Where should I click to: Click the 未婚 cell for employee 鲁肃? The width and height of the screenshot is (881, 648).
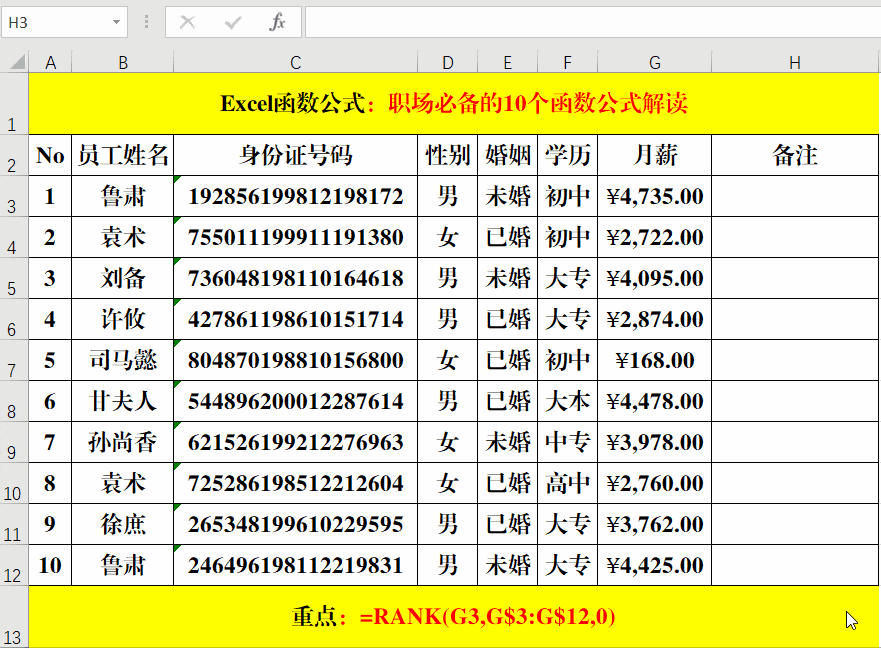coord(507,196)
